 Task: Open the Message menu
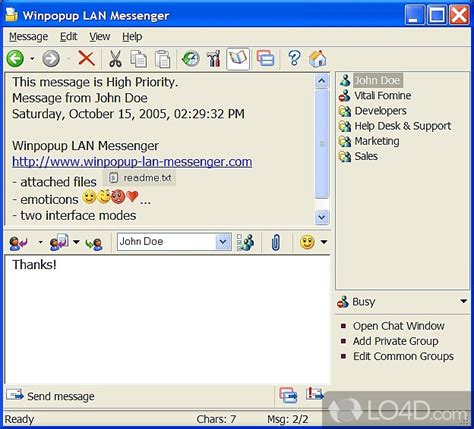click(x=28, y=37)
